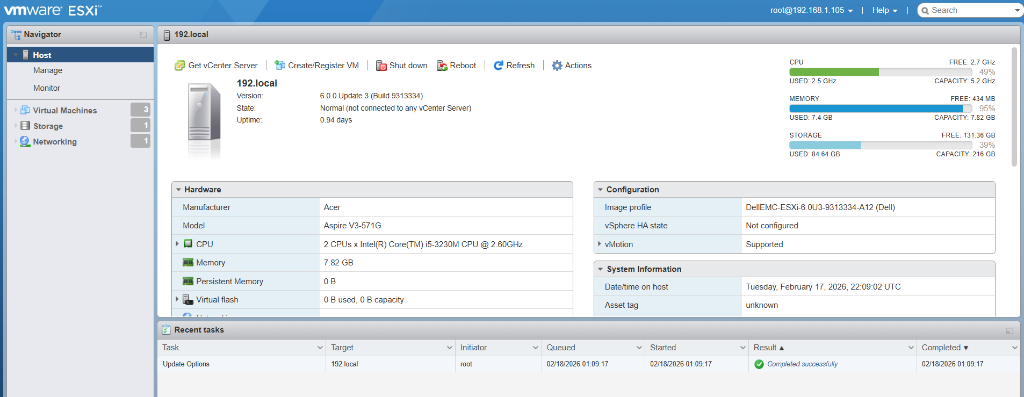The width and height of the screenshot is (1024, 397).
Task: Open Virtual Machines in Navigator
Action: [x=65, y=110]
